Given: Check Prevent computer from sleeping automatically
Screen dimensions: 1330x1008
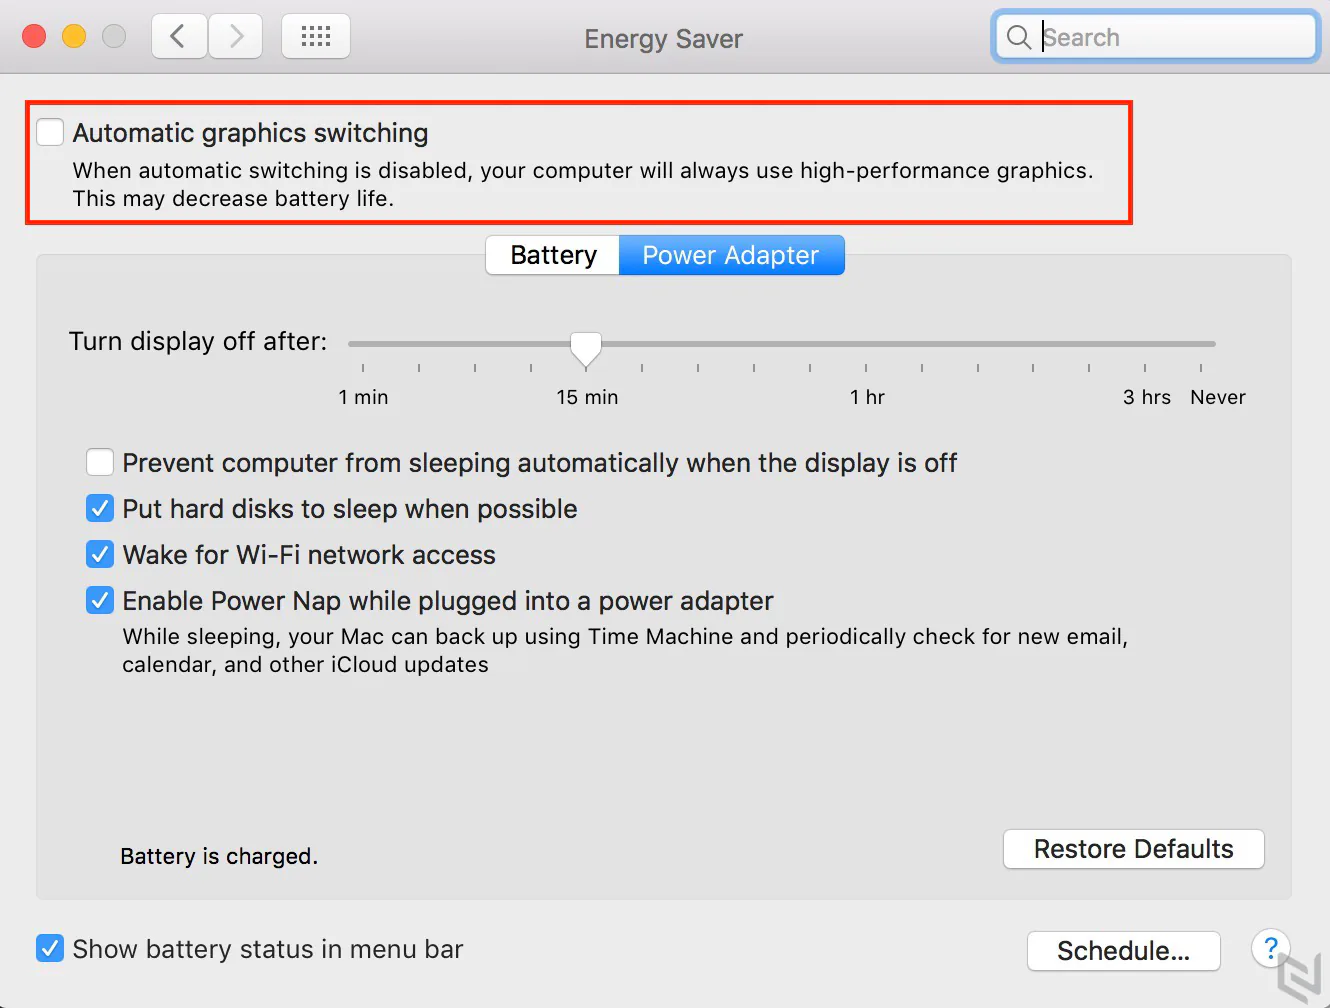Looking at the screenshot, I should pyautogui.click(x=100, y=462).
